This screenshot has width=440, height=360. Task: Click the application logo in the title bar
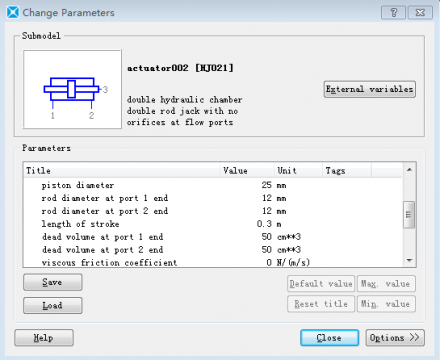click(x=13, y=13)
